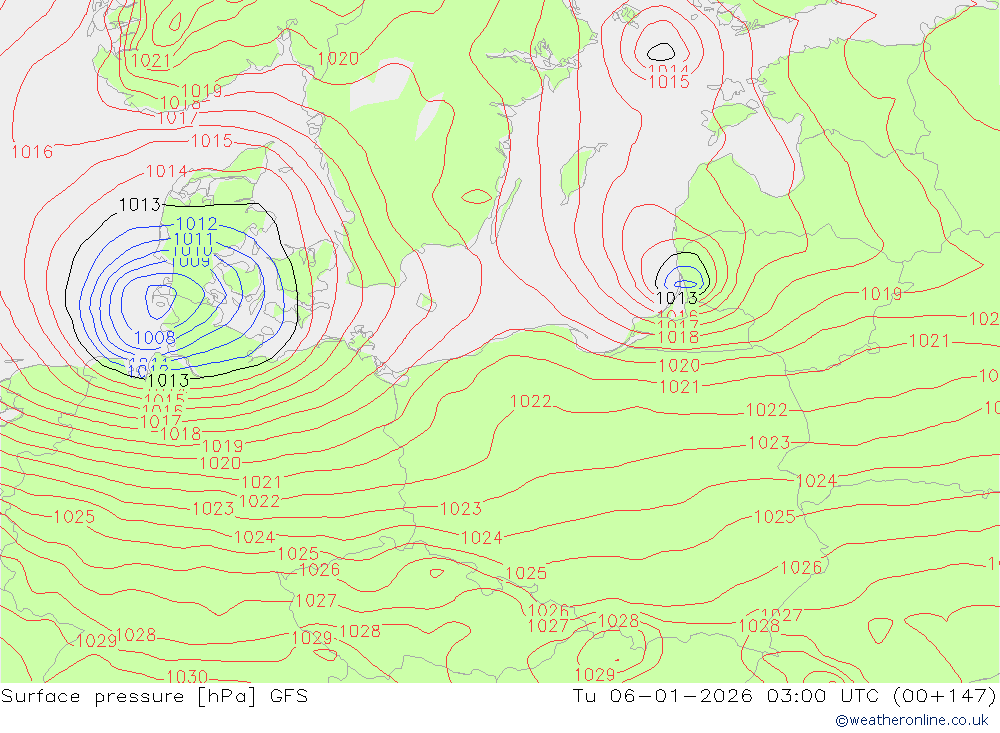Click the blue 1008 isobar label

(155, 337)
